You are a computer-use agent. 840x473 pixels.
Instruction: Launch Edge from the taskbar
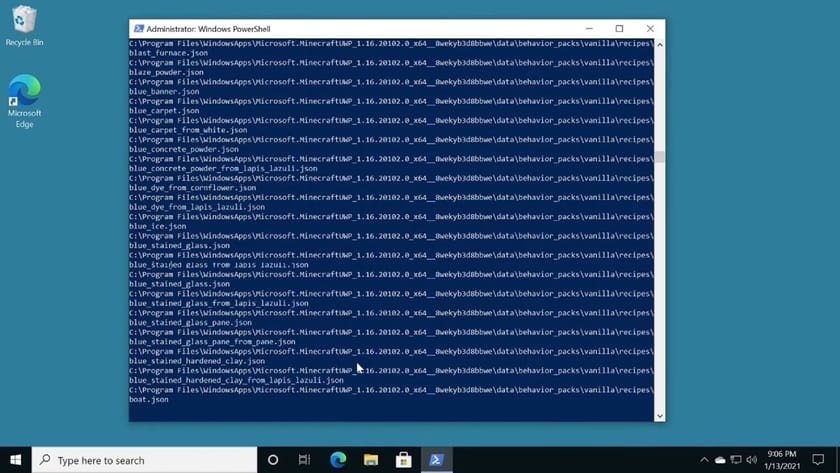point(338,460)
